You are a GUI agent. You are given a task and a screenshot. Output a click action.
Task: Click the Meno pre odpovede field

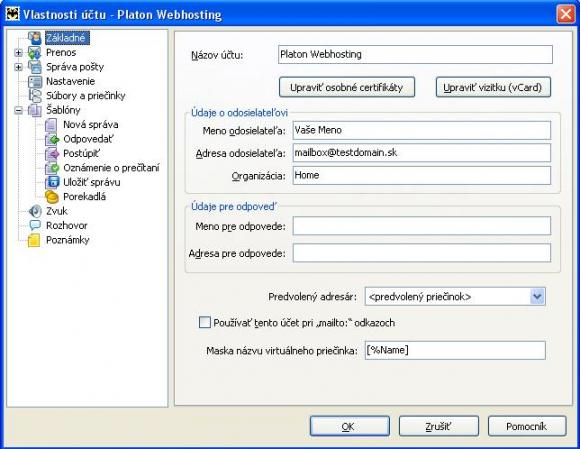pyautogui.click(x=422, y=226)
